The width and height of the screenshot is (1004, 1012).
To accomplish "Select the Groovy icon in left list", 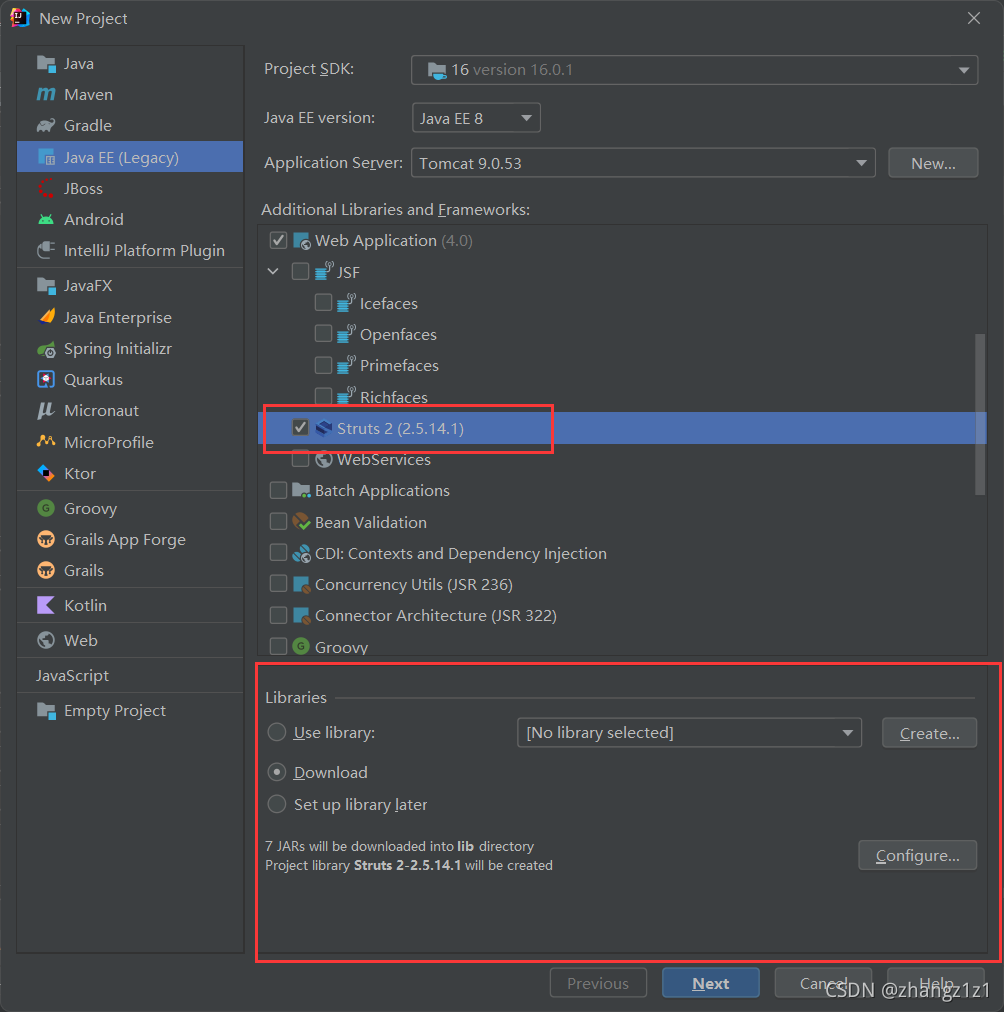I will click(x=46, y=509).
